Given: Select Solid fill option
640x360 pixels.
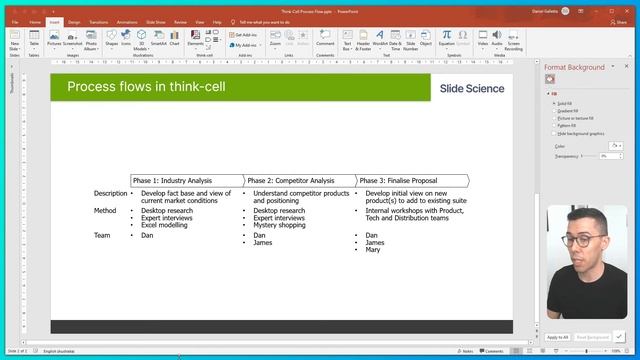Looking at the screenshot, I should [x=563, y=104].
